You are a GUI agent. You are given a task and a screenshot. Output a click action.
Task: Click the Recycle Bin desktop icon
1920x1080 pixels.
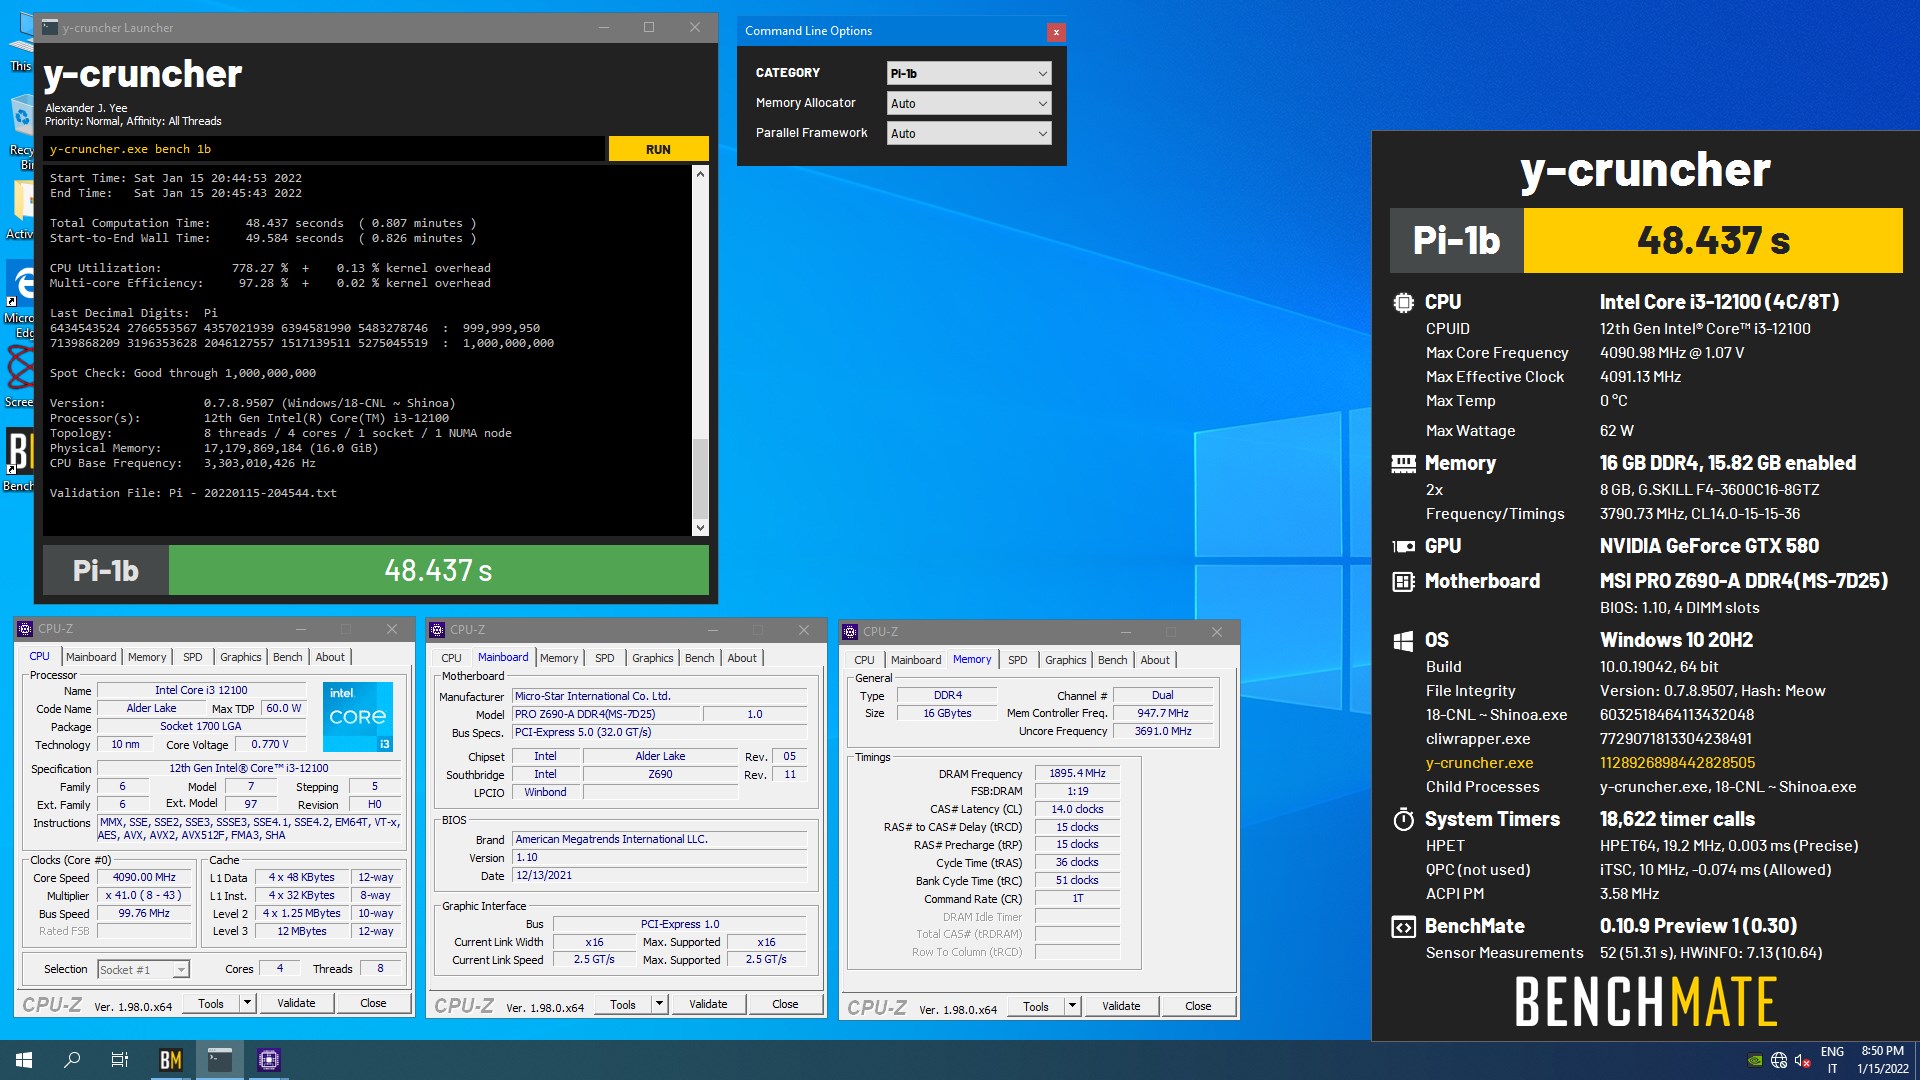pos(21,130)
